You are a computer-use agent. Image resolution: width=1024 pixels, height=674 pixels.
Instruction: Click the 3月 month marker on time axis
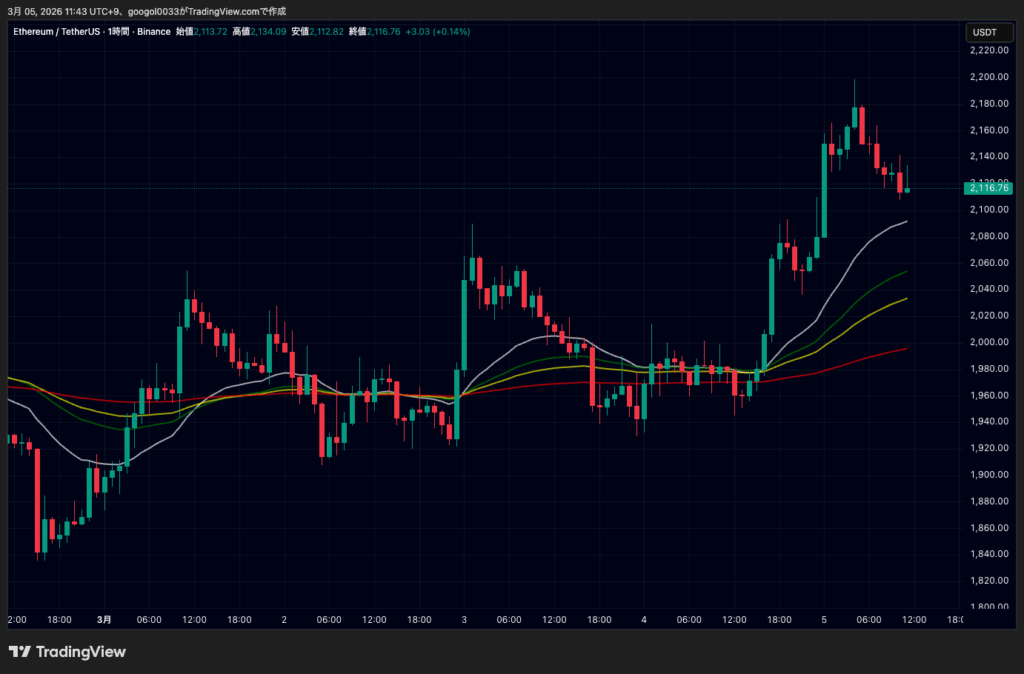(x=104, y=619)
